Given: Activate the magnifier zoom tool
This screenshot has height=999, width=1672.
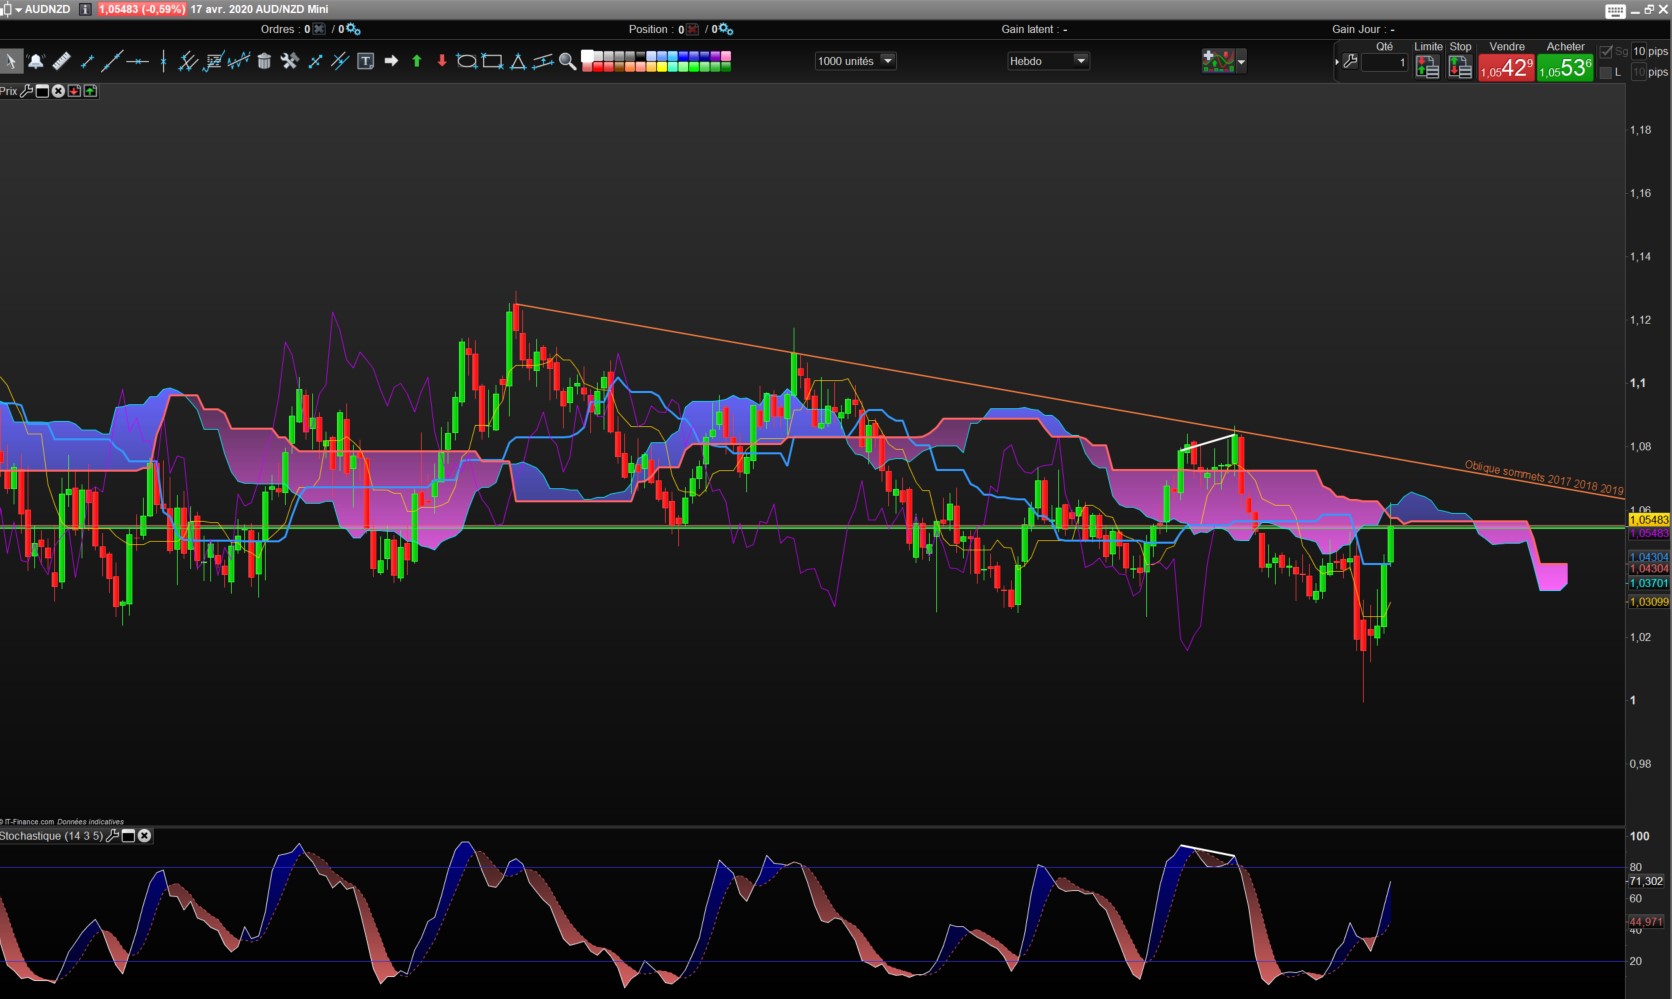Looking at the screenshot, I should coord(567,62).
